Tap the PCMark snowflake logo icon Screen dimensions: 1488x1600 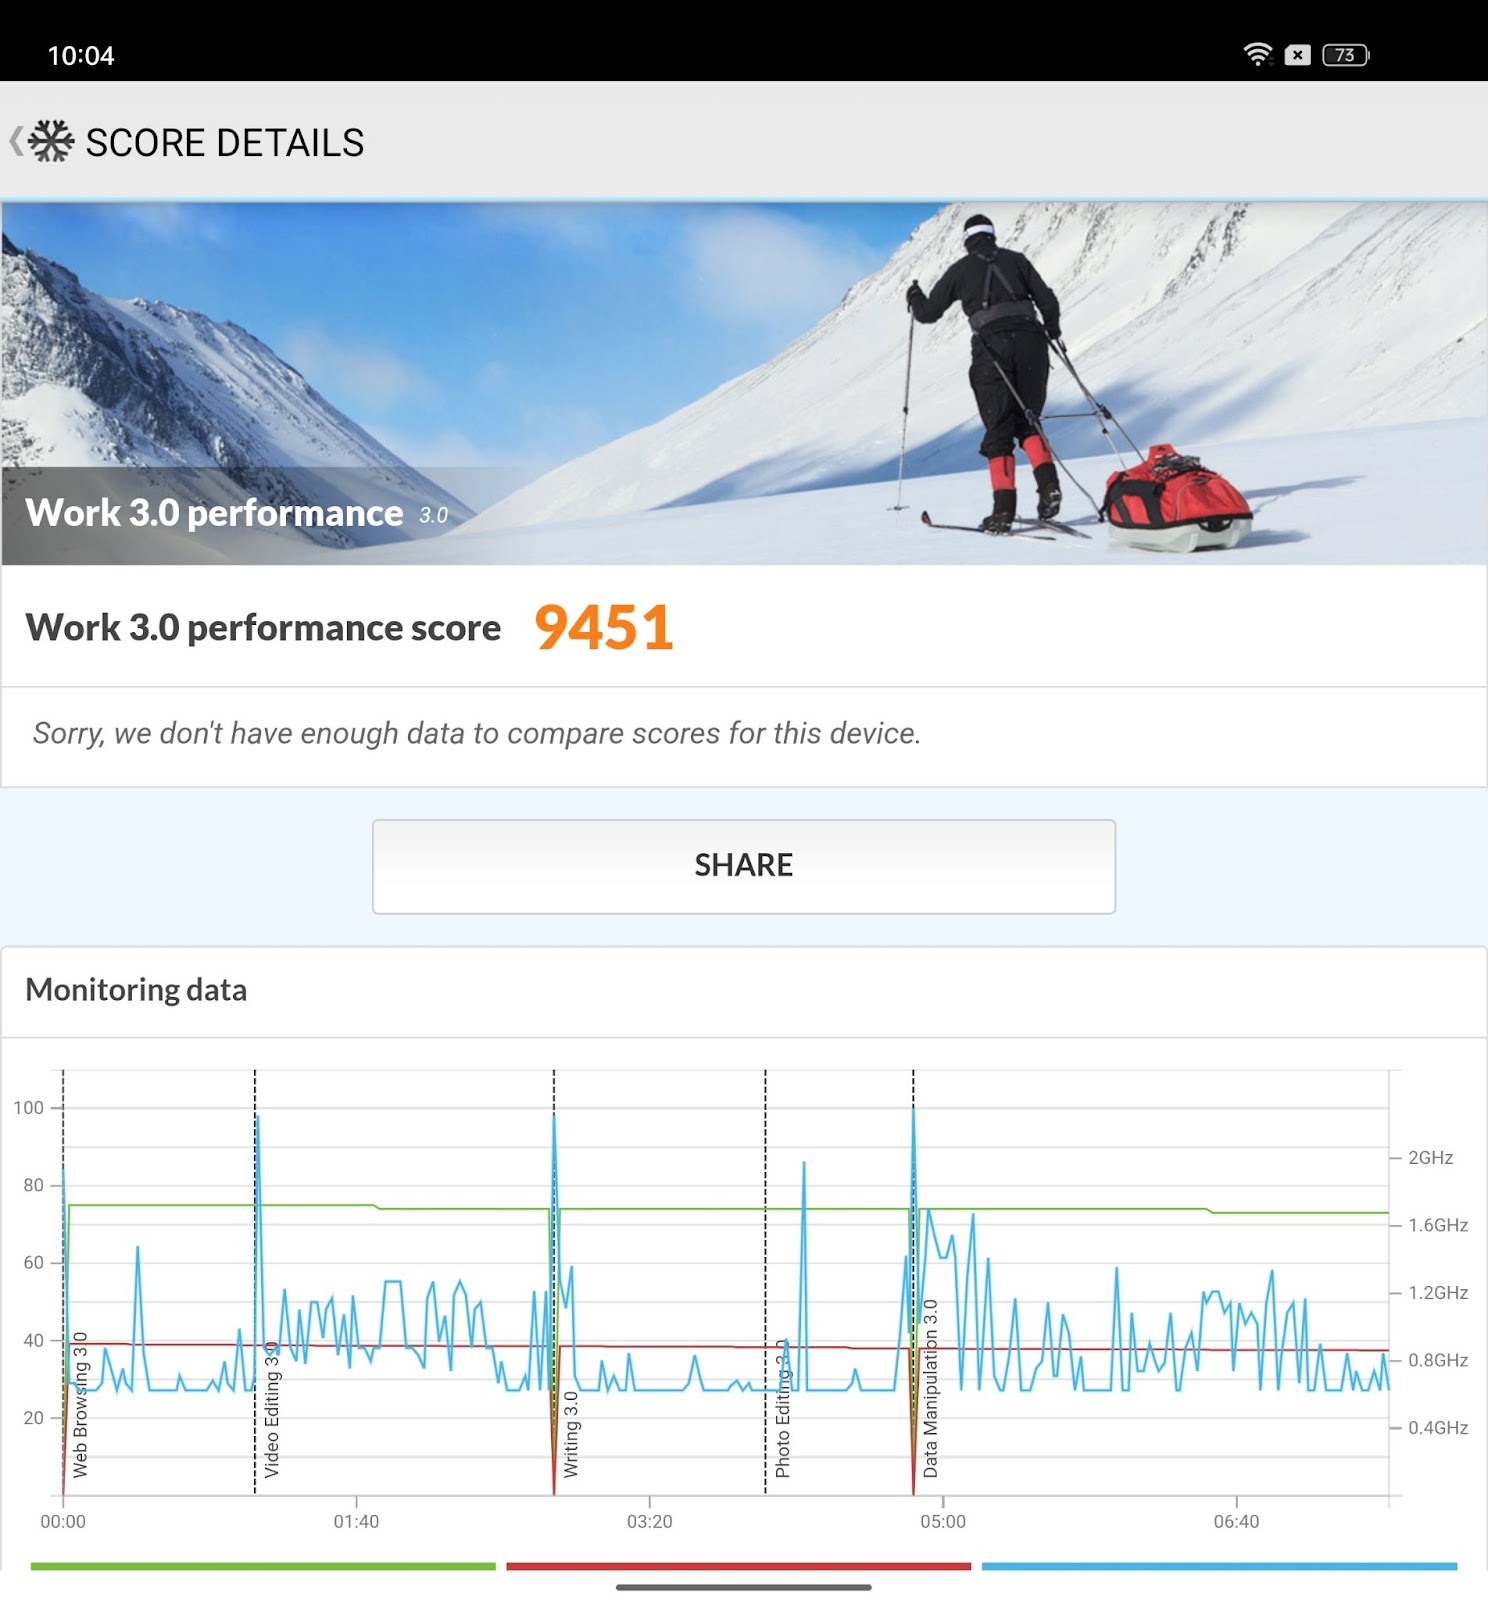pos(51,141)
